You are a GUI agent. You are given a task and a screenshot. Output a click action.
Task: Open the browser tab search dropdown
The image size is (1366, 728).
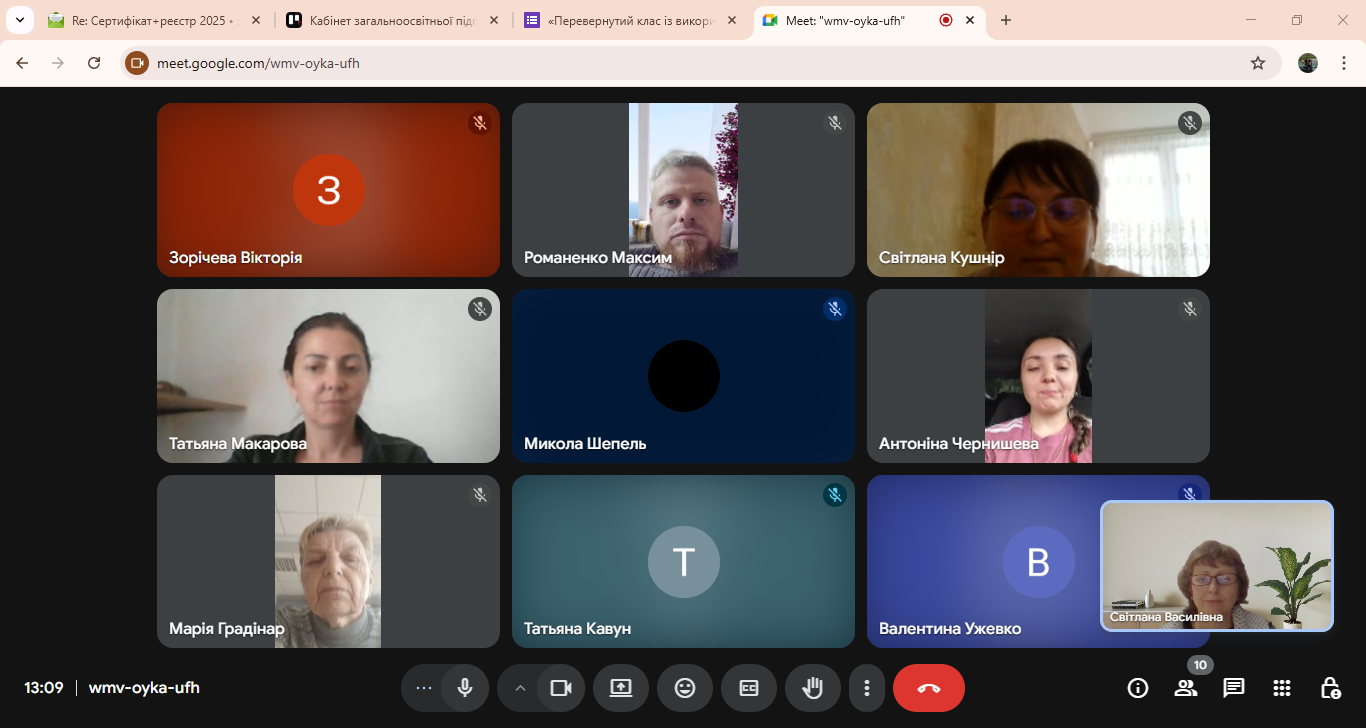pos(19,20)
